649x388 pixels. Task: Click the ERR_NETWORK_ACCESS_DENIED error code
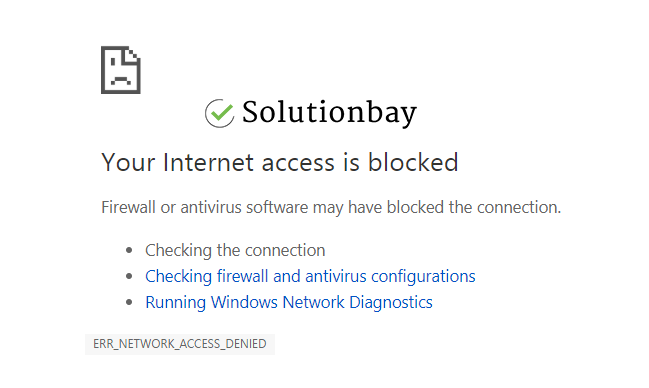[x=180, y=344]
